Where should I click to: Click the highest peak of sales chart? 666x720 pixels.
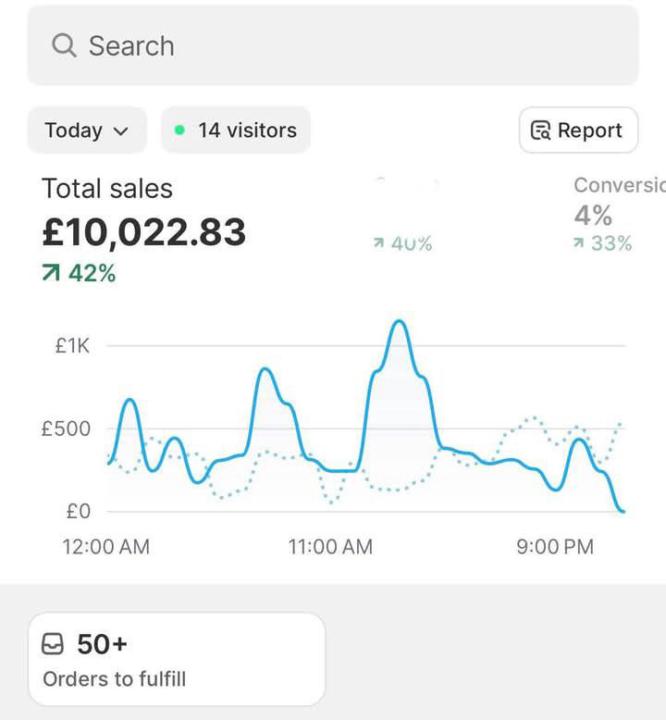(x=399, y=322)
